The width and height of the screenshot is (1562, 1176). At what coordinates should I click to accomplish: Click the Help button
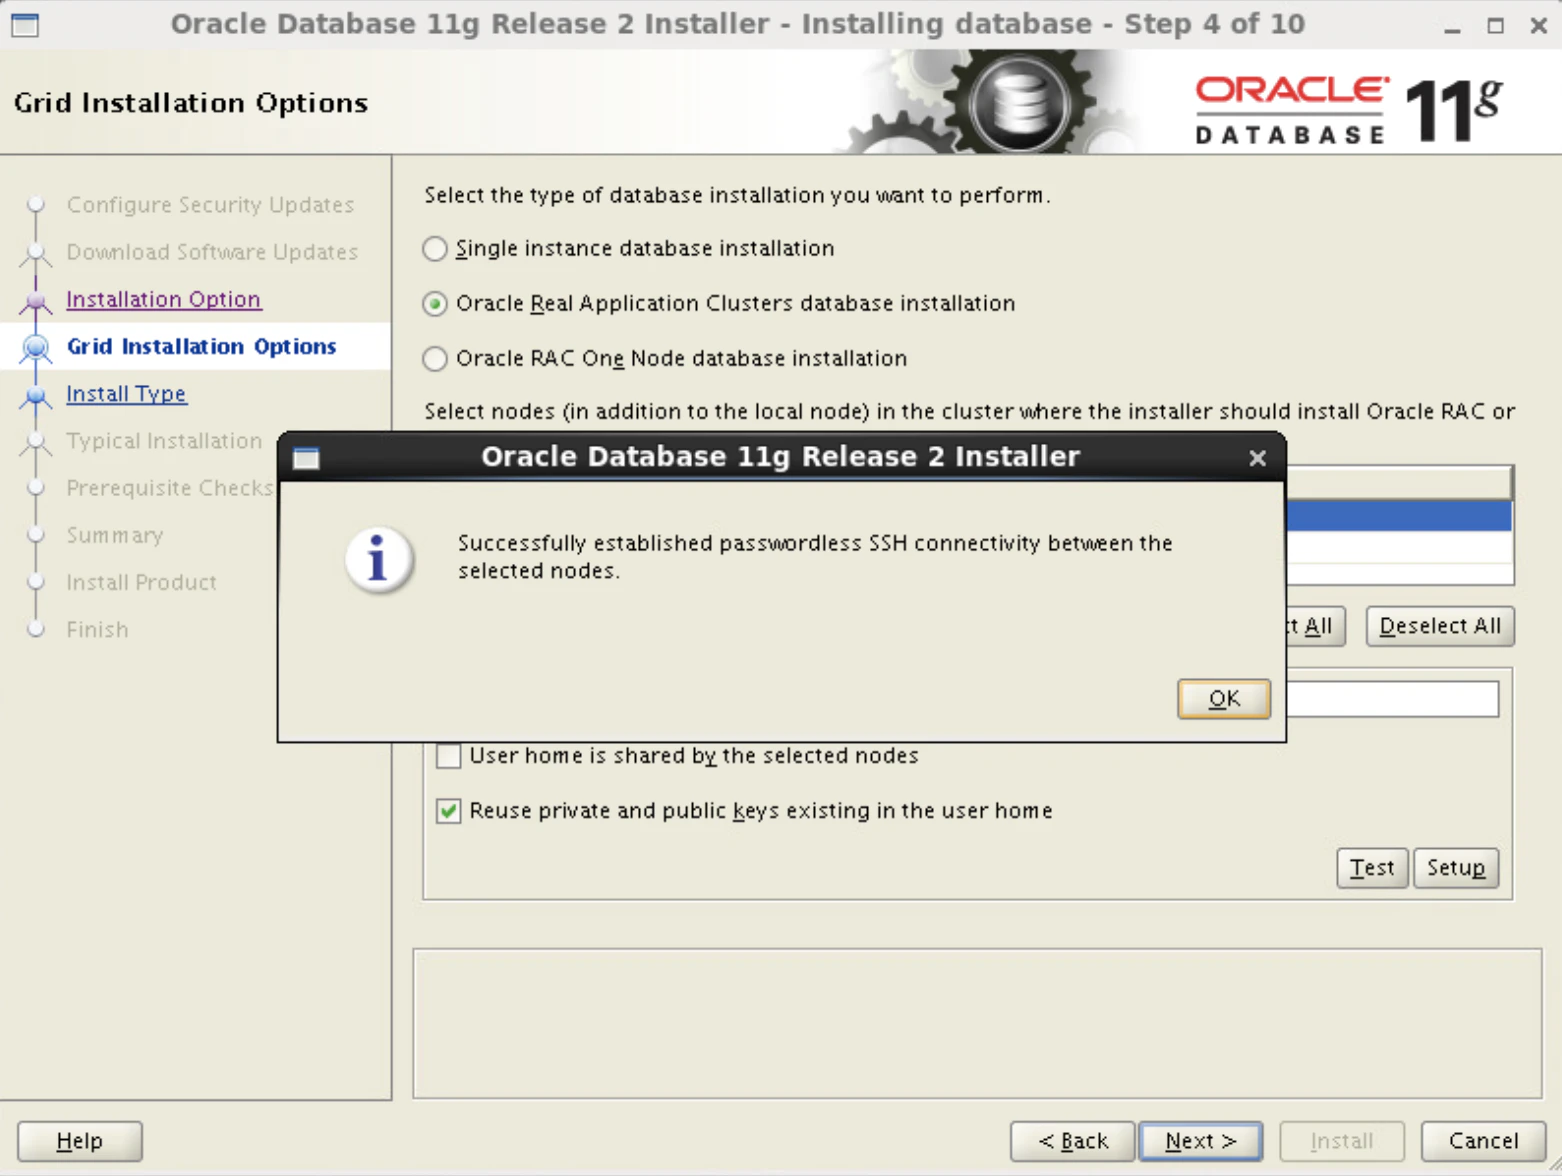click(80, 1141)
